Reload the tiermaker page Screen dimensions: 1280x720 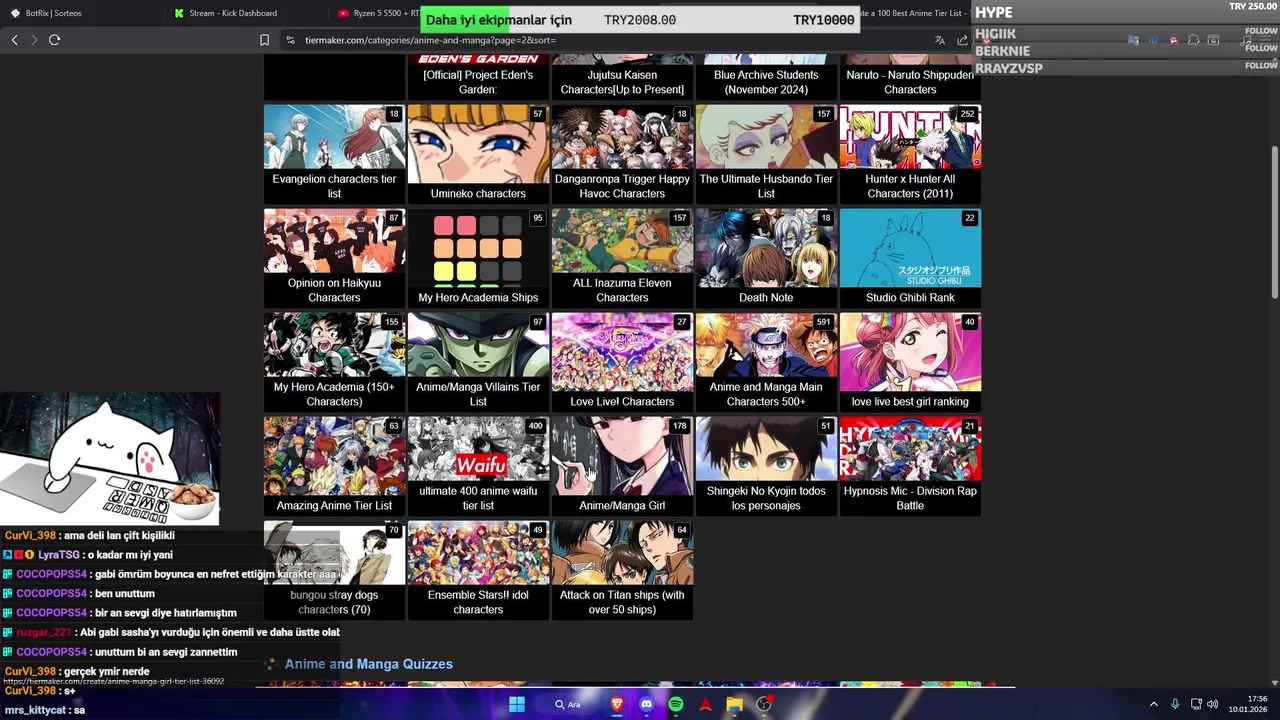tap(54, 40)
